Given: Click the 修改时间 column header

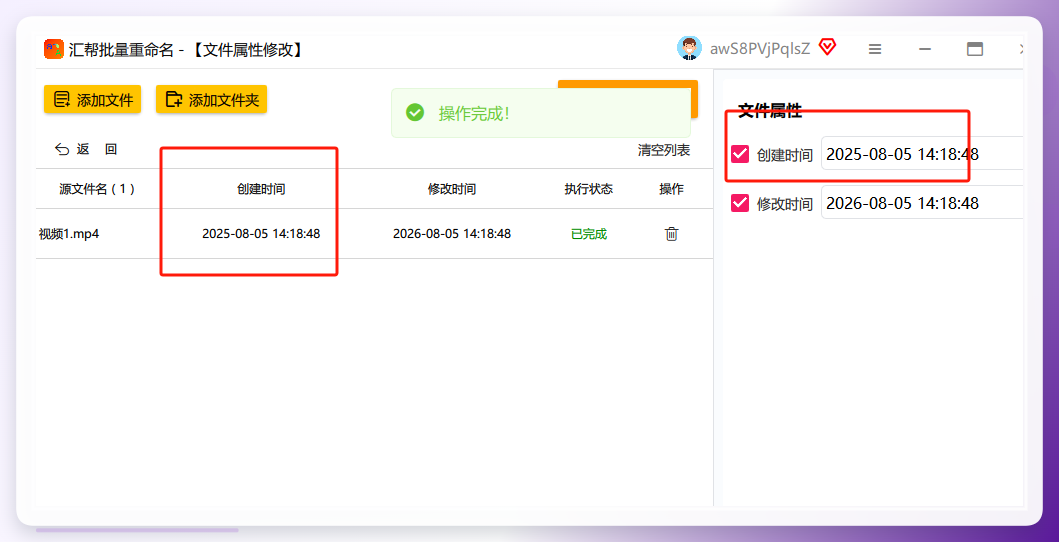Looking at the screenshot, I should 452,189.
